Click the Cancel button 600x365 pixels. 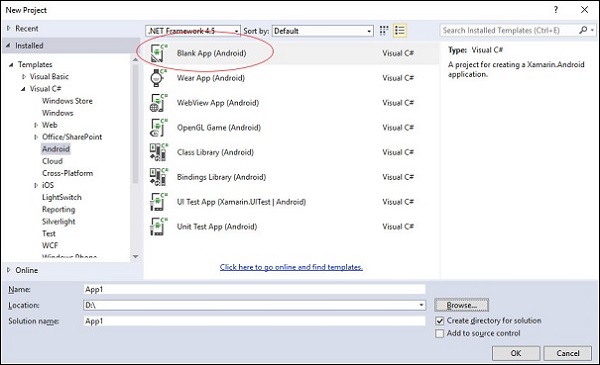coord(567,353)
